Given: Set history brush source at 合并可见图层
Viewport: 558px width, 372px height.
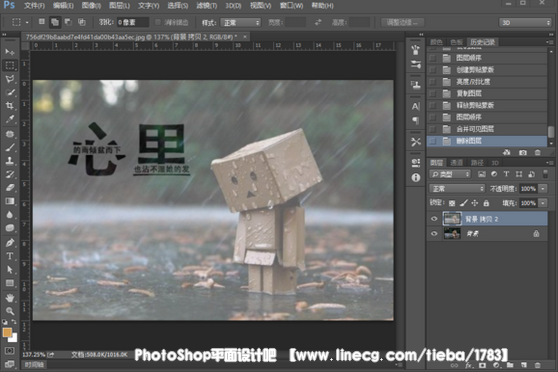Looking at the screenshot, I should [x=432, y=129].
